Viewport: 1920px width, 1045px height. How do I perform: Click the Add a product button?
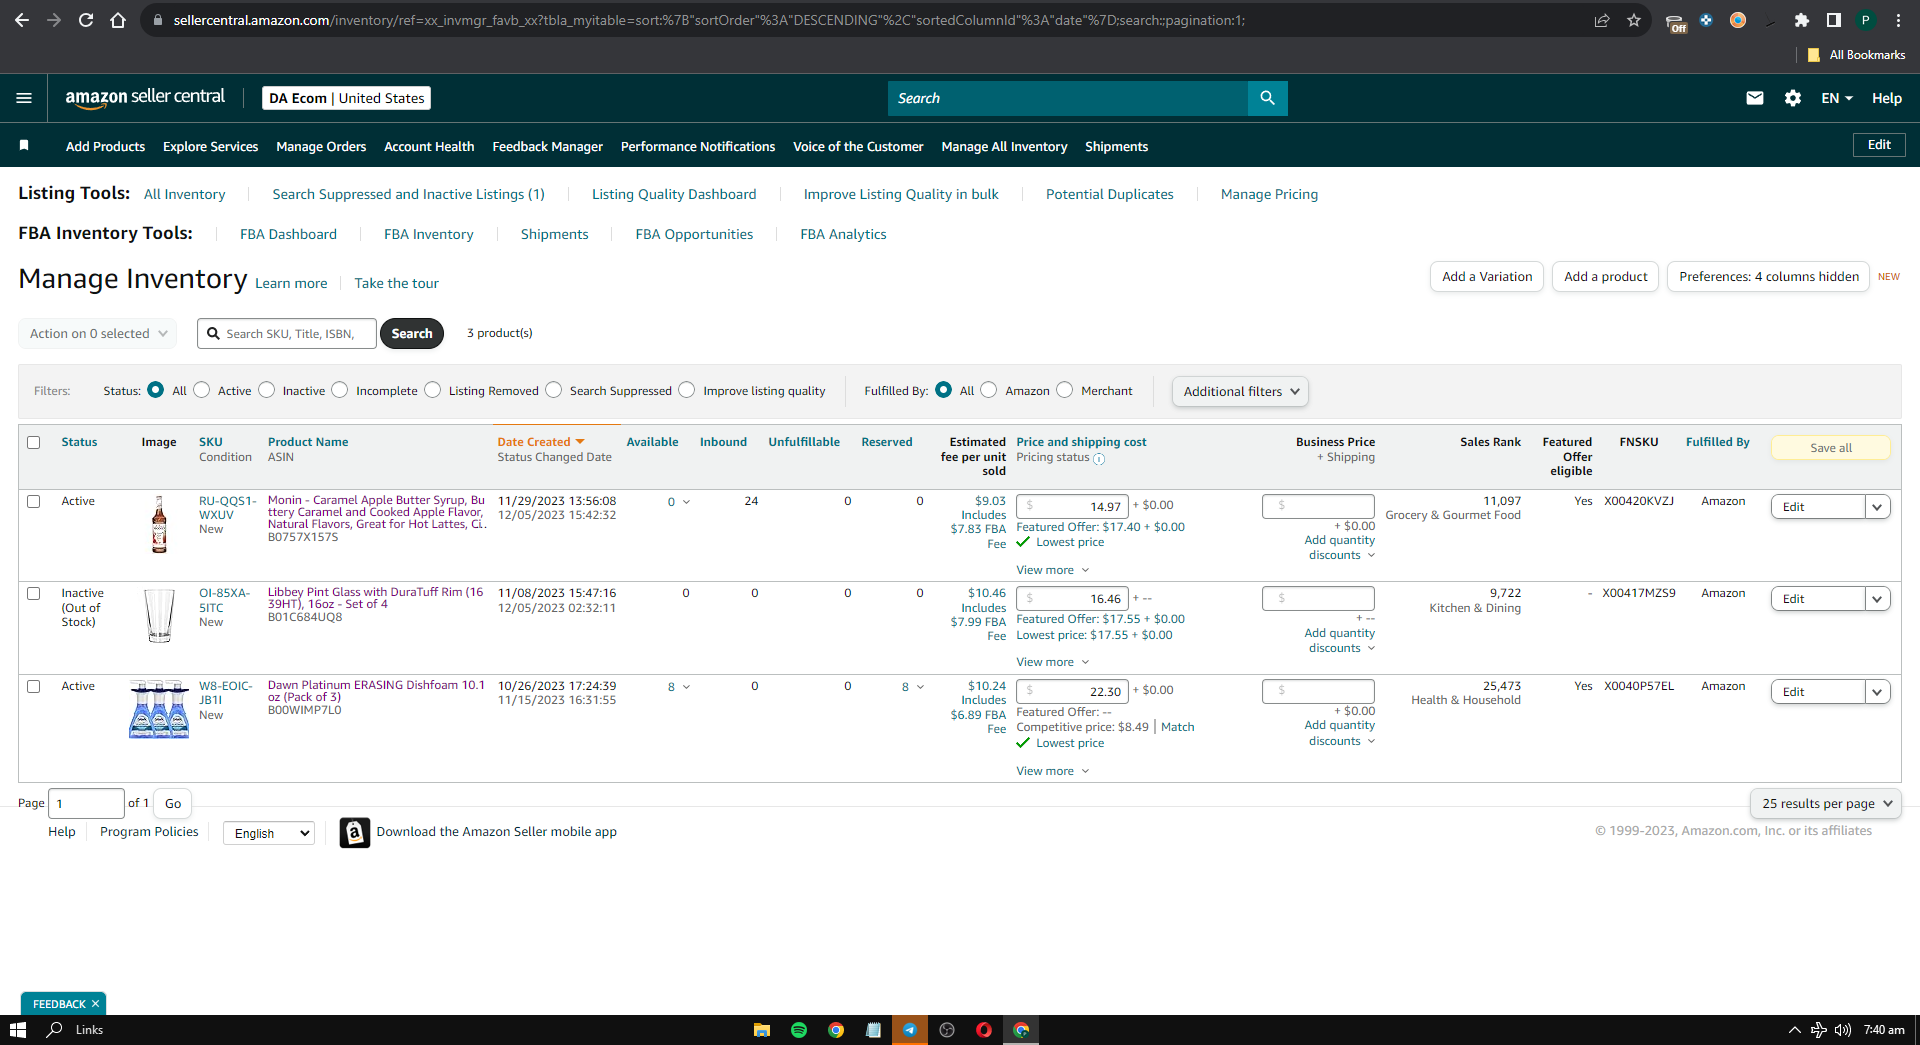pos(1606,277)
